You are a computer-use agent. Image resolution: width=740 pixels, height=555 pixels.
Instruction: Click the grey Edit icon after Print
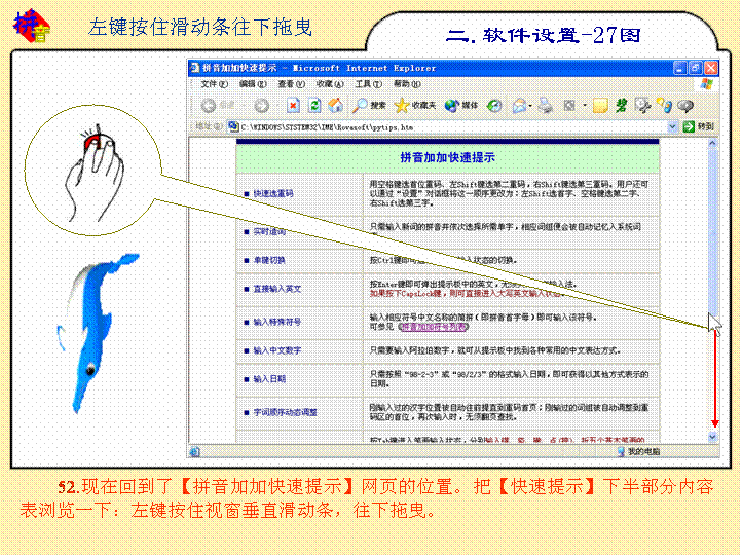pyautogui.click(x=569, y=106)
